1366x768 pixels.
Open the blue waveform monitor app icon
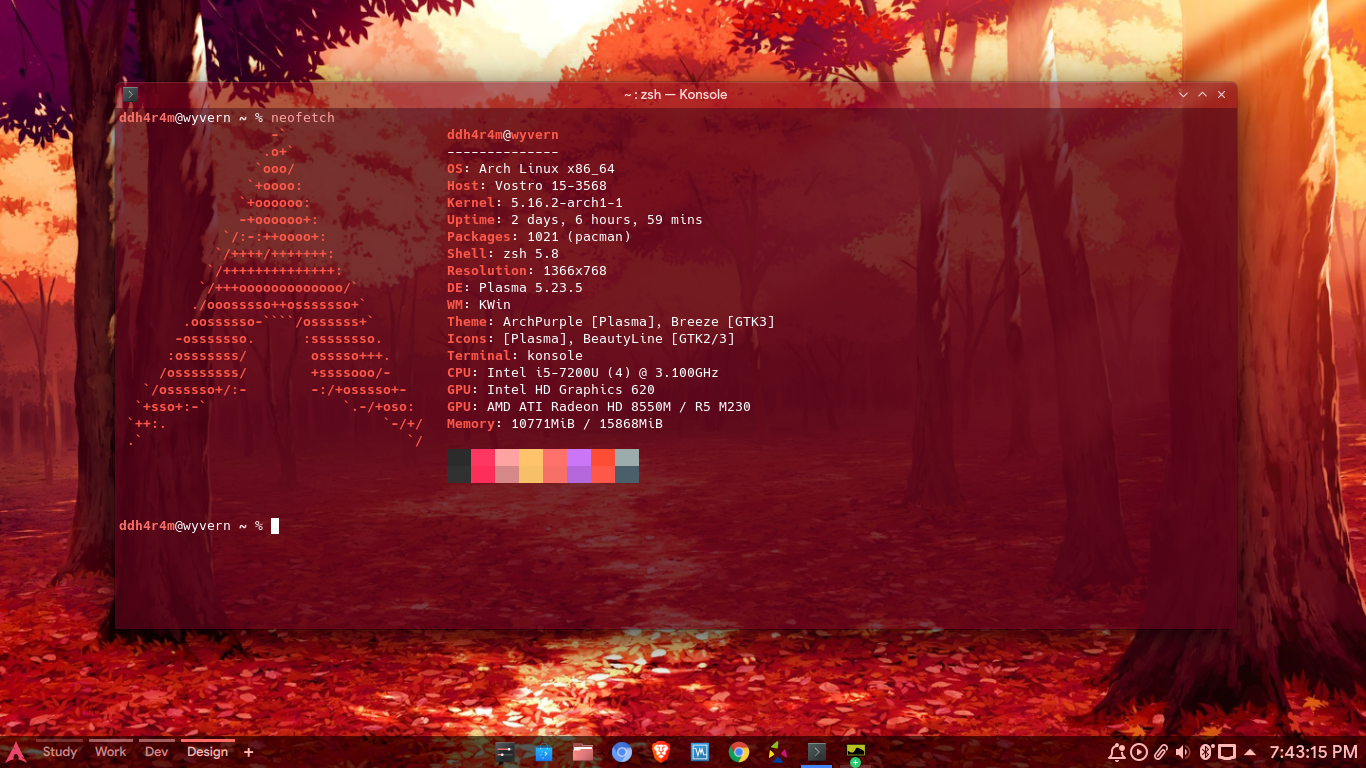pos(700,752)
